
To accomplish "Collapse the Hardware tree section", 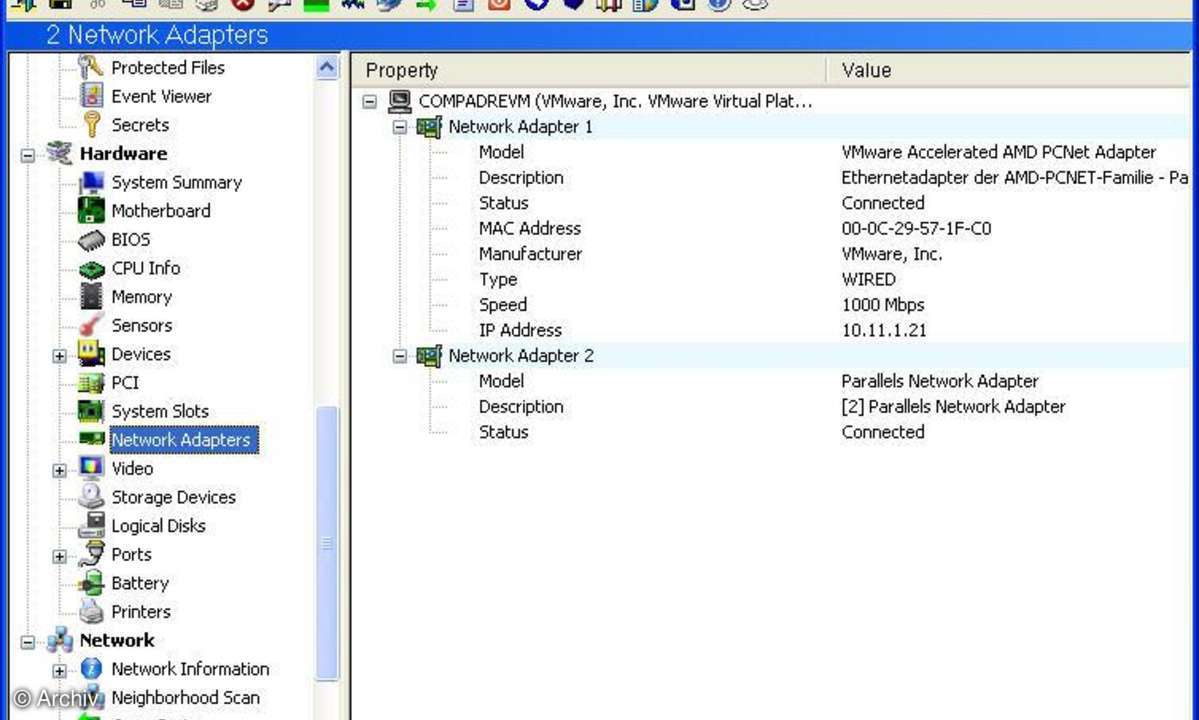I will (x=28, y=155).
